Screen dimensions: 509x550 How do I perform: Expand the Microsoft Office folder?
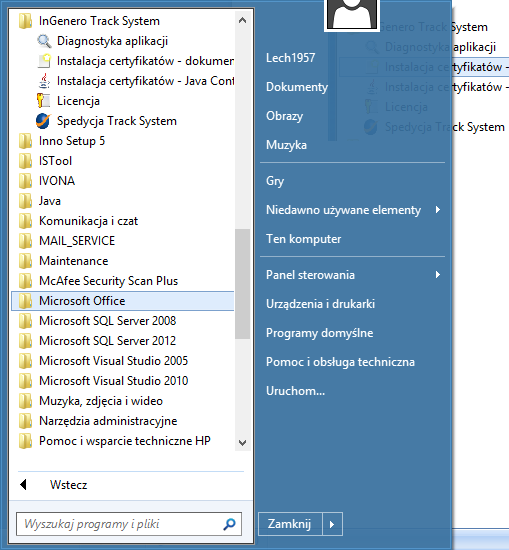click(x=123, y=301)
